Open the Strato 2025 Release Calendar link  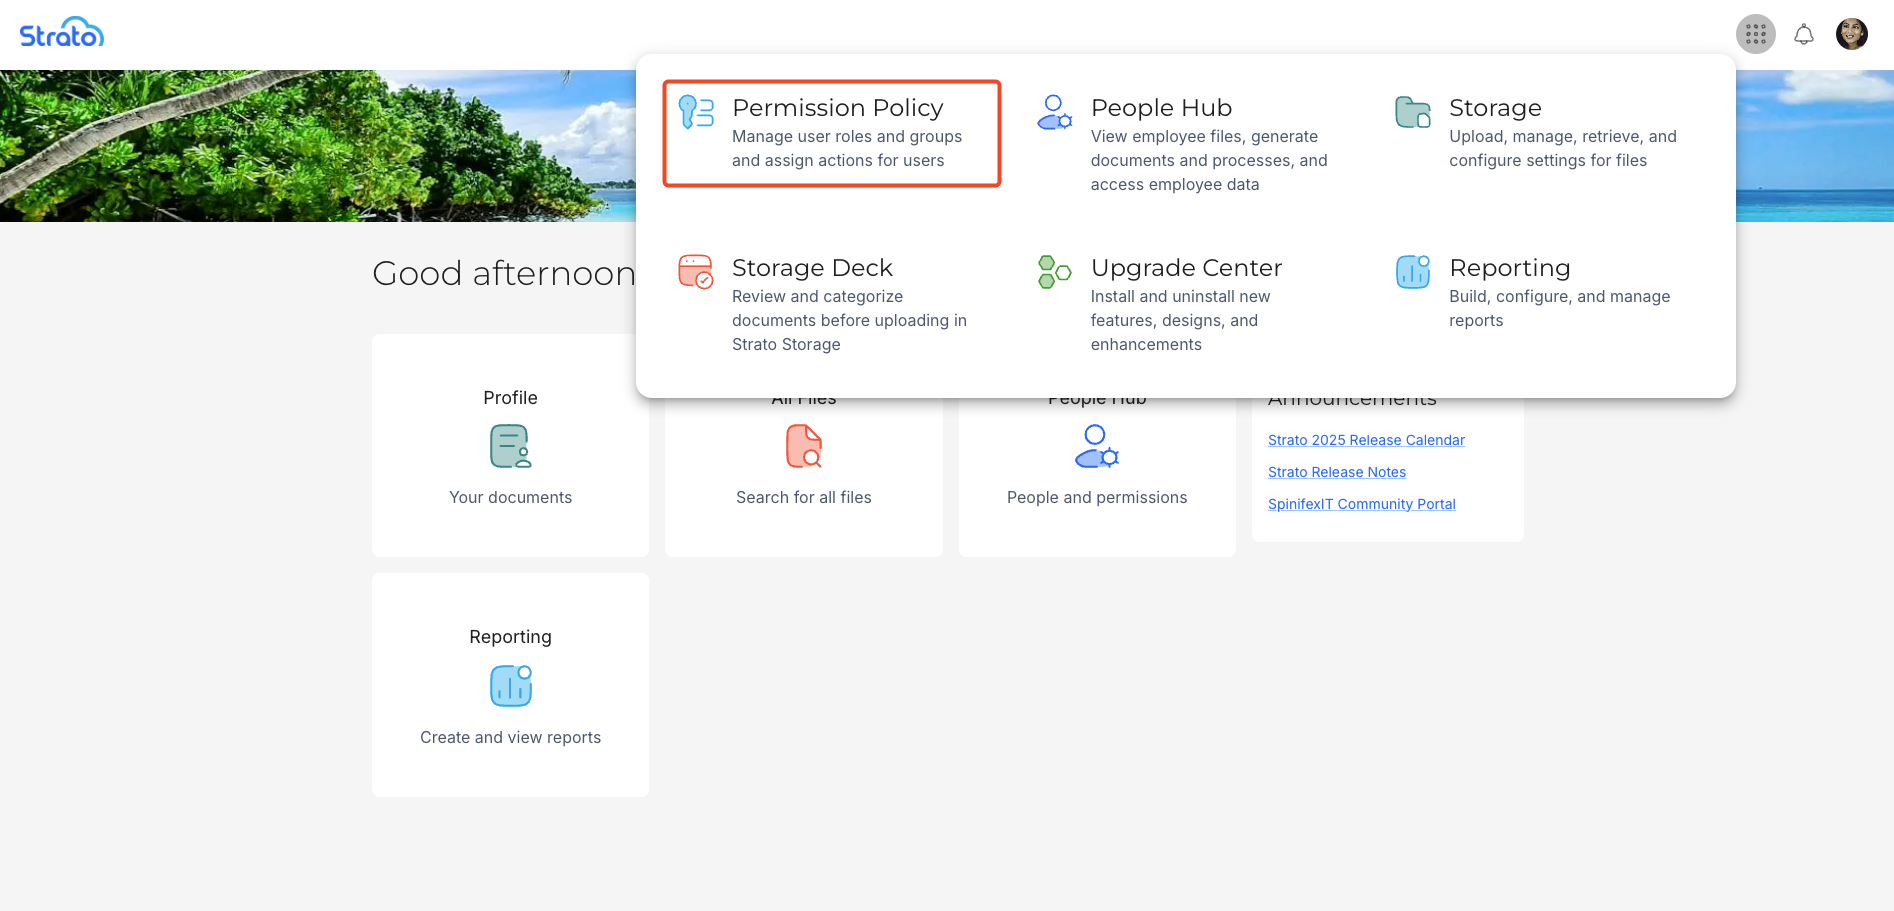point(1366,440)
